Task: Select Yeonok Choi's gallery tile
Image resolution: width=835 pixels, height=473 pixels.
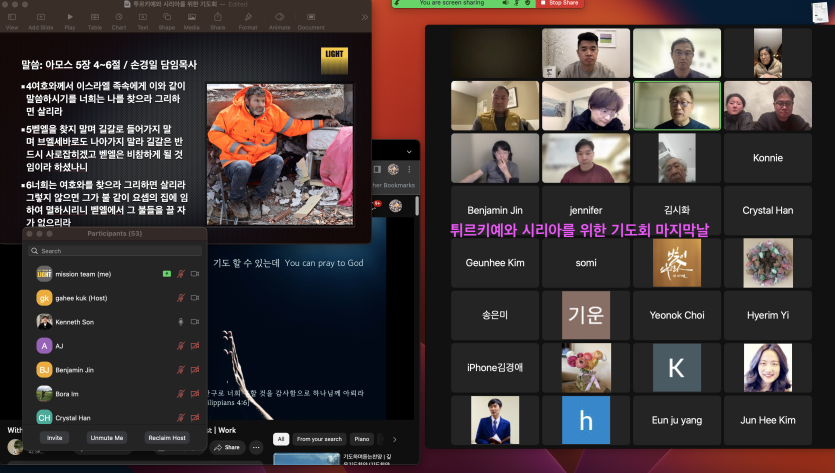Action: (677, 315)
